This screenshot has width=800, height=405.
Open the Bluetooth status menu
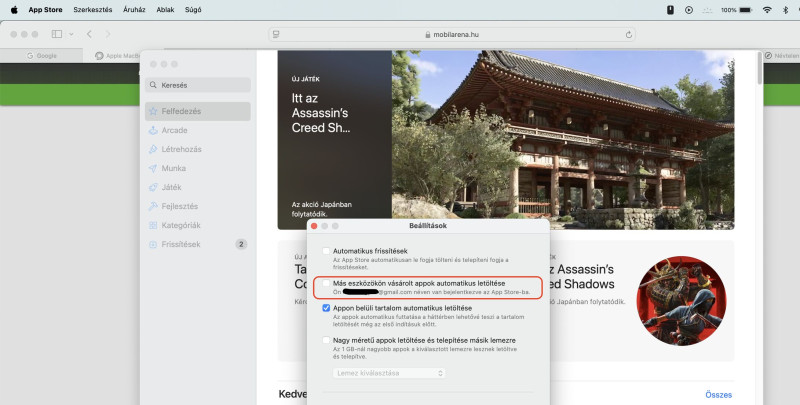786,10
